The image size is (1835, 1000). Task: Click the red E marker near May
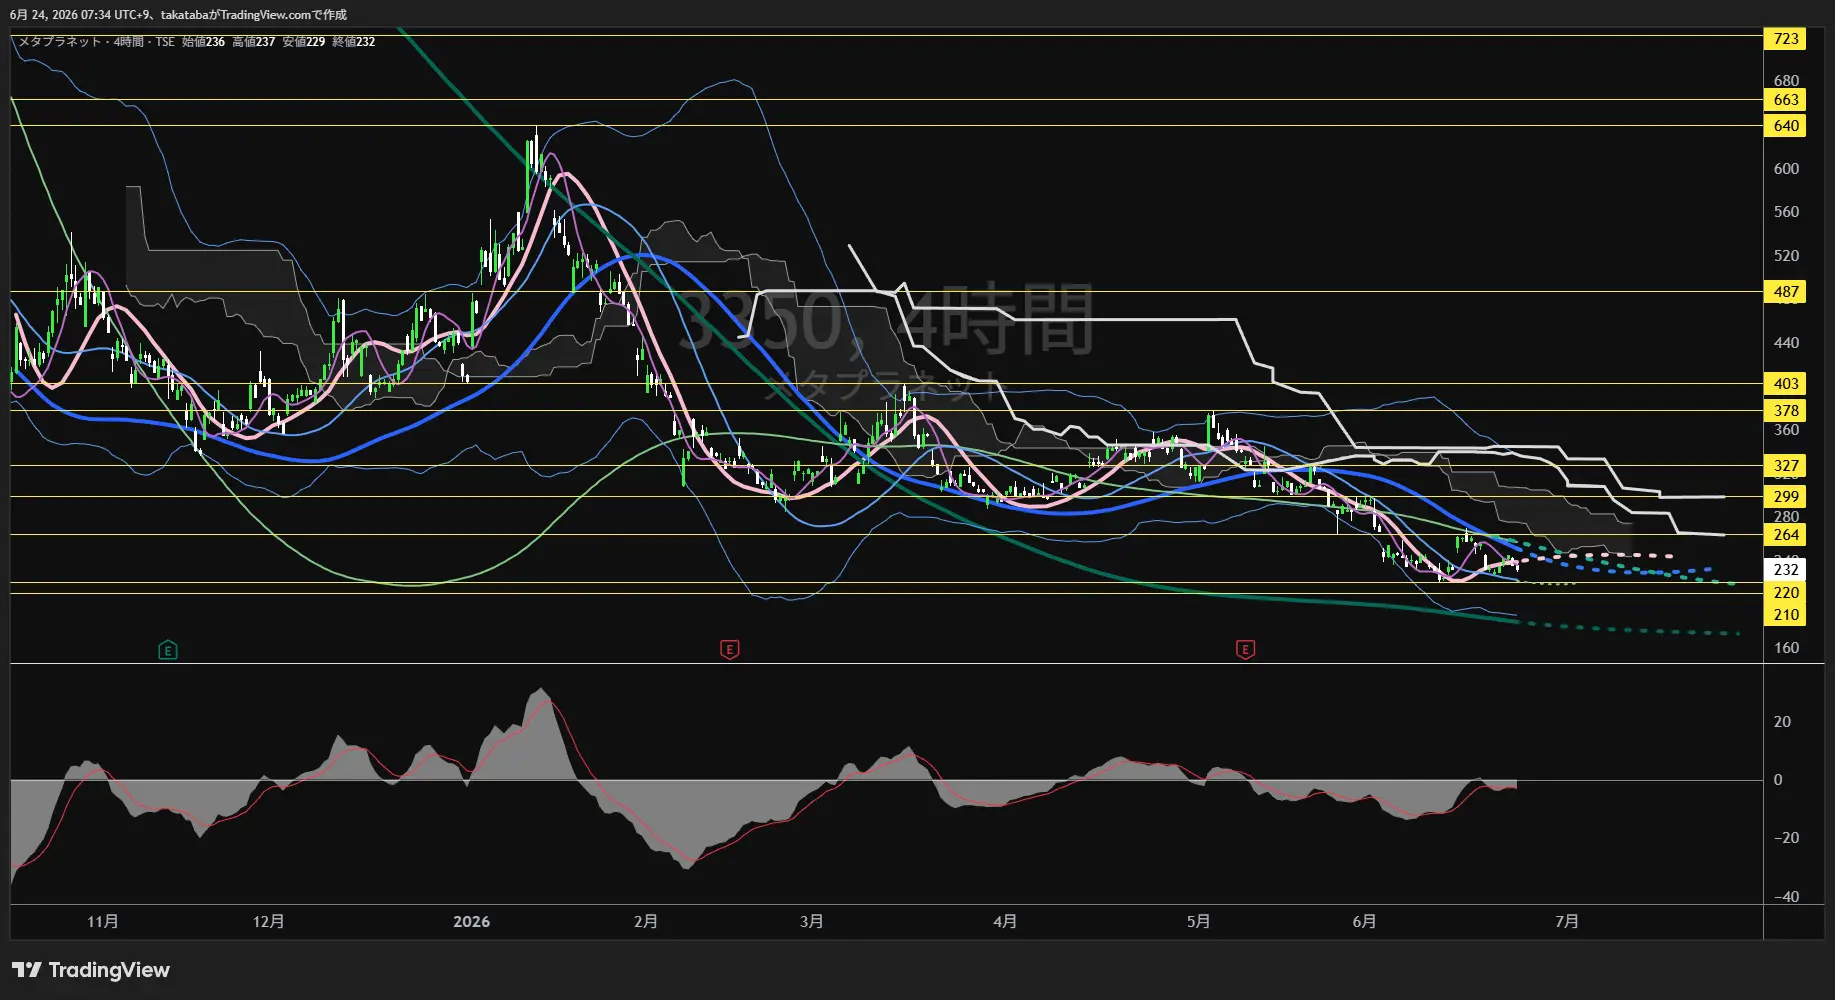click(1245, 650)
